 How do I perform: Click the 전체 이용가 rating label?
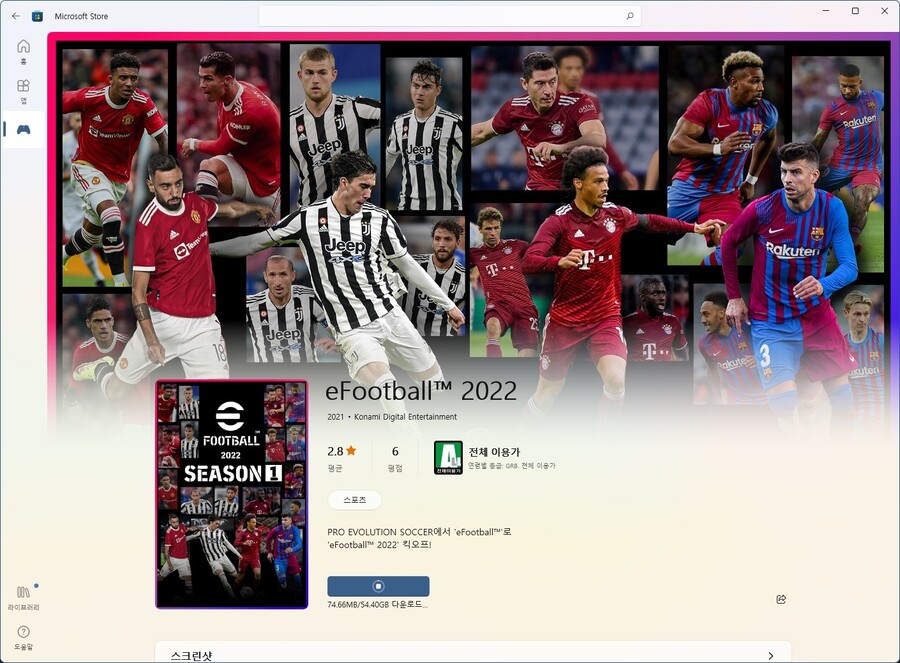[x=494, y=452]
